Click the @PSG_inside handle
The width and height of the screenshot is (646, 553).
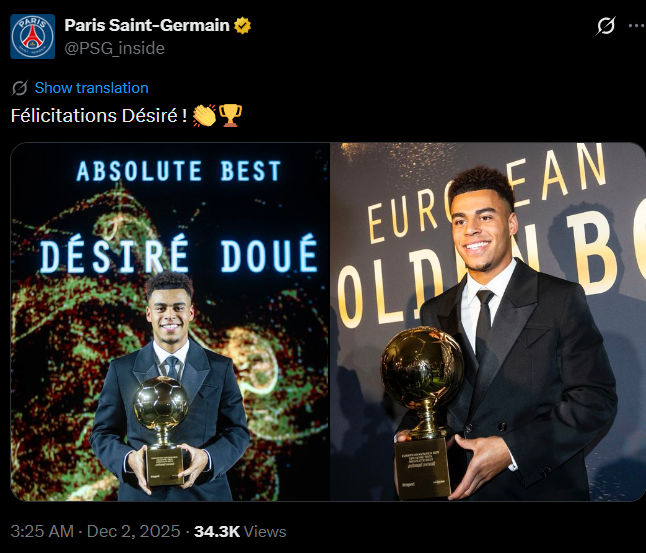coord(115,48)
